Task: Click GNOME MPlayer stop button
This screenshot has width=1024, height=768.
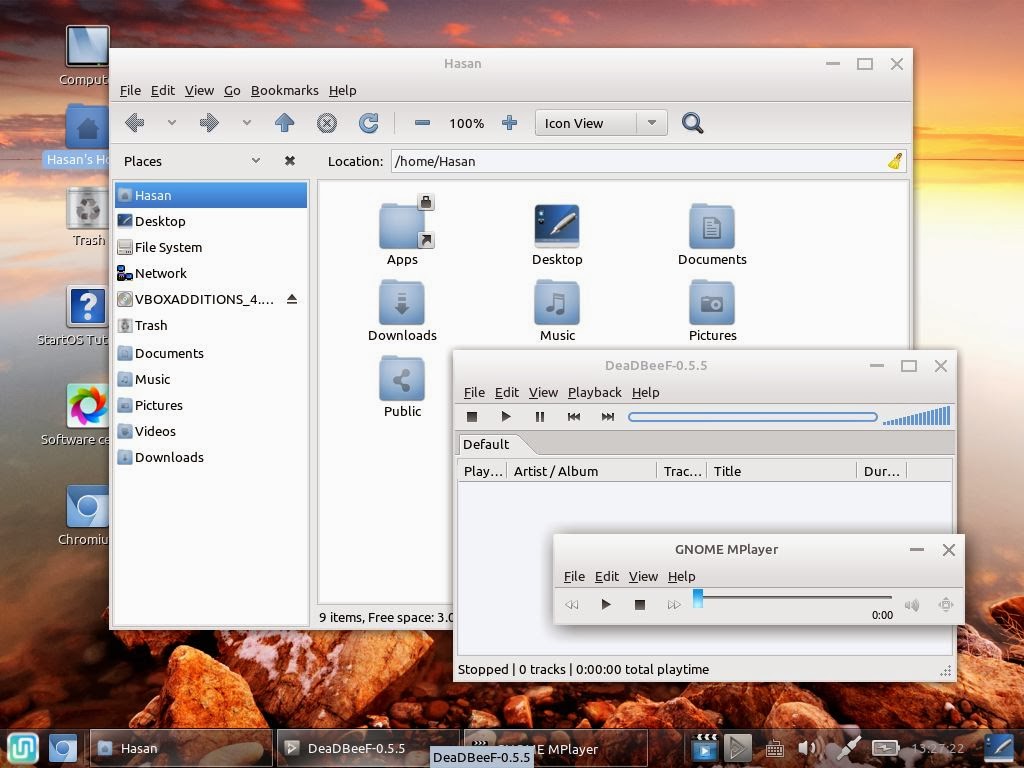Action: [640, 605]
